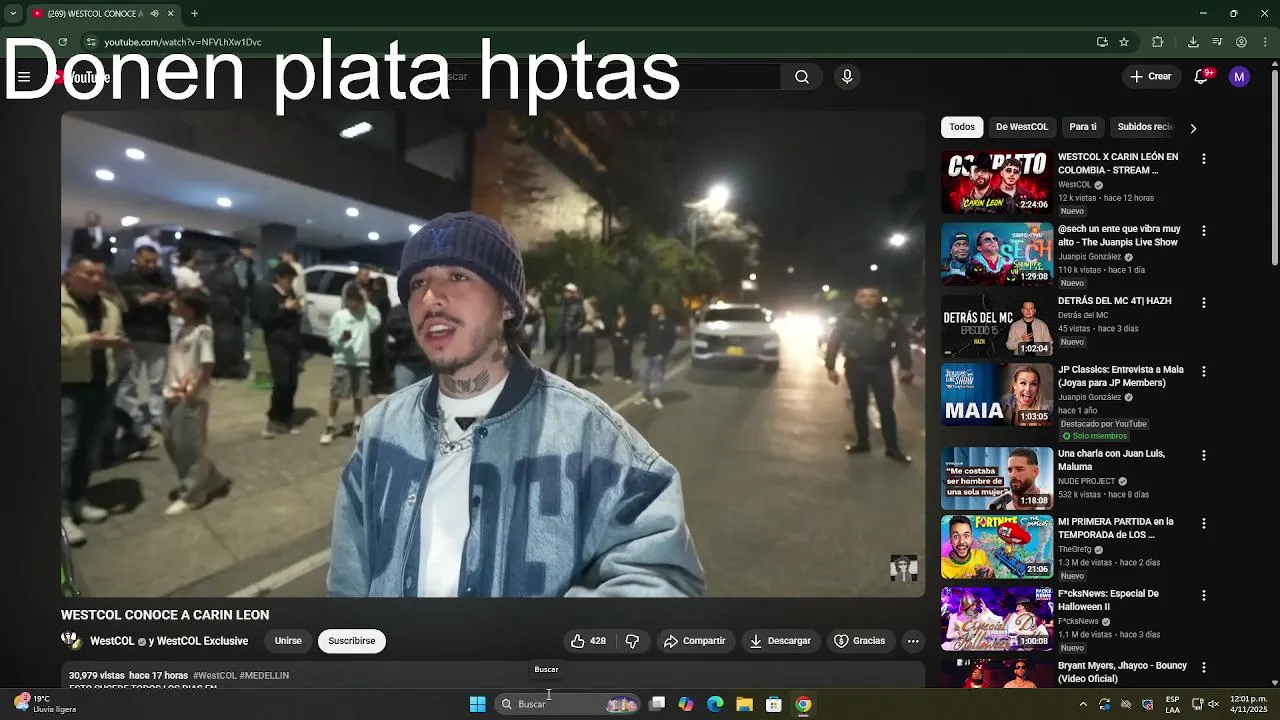Open Chrome media control icon
The height and width of the screenshot is (720, 1280).
point(1217,42)
